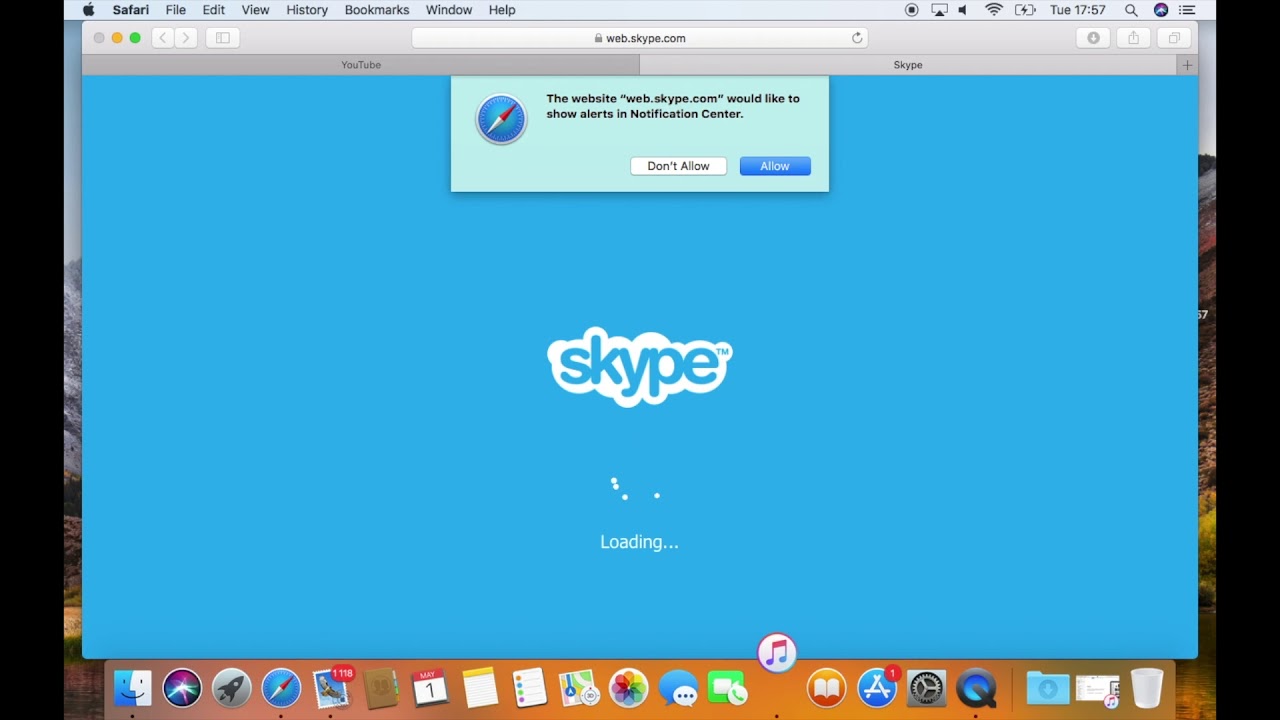Open the Window menu

pos(449,10)
